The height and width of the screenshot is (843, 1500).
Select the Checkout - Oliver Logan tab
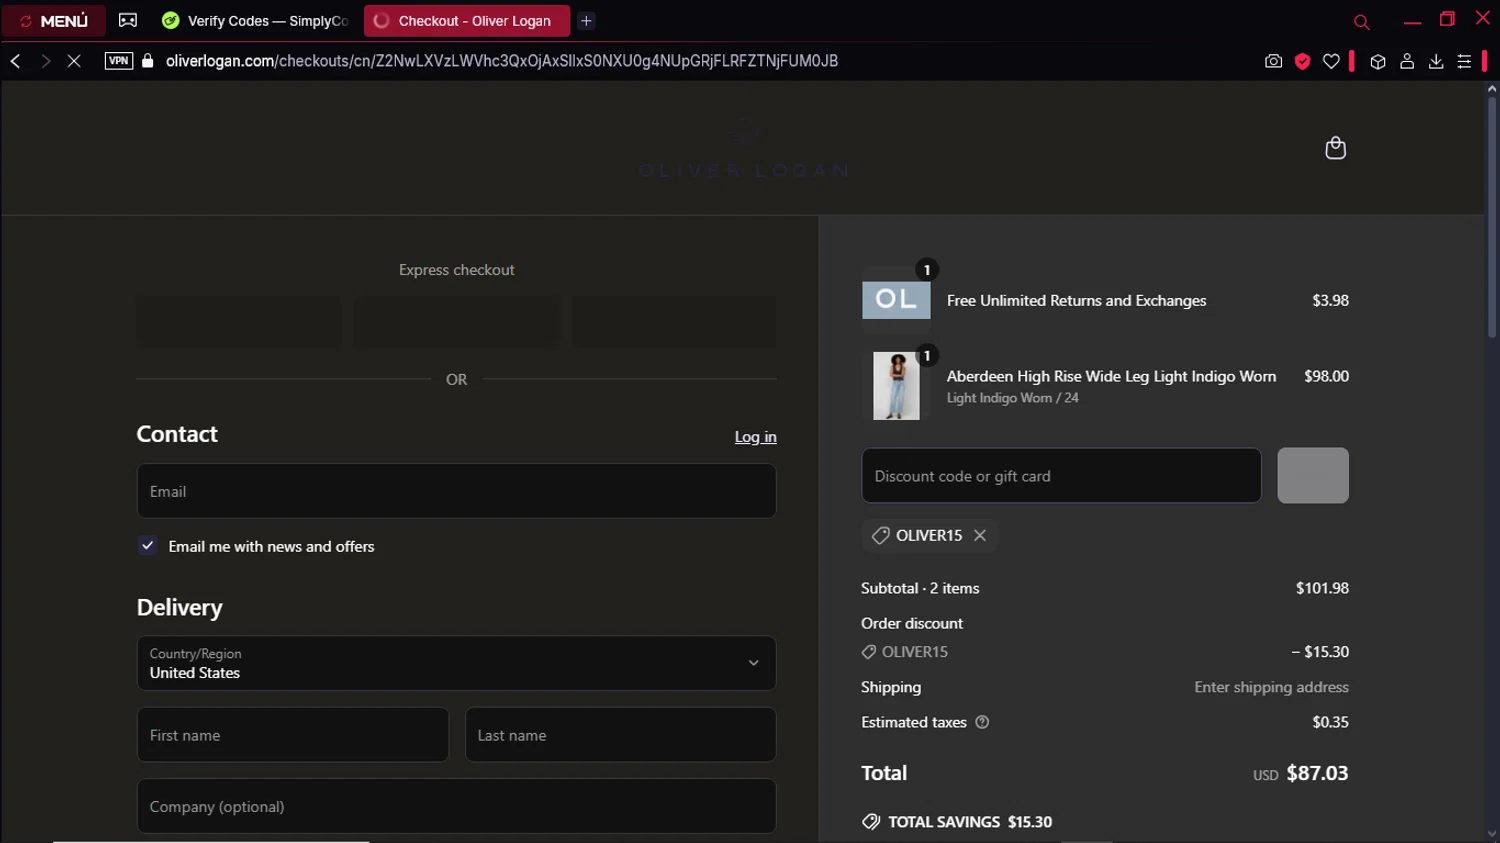click(466, 21)
